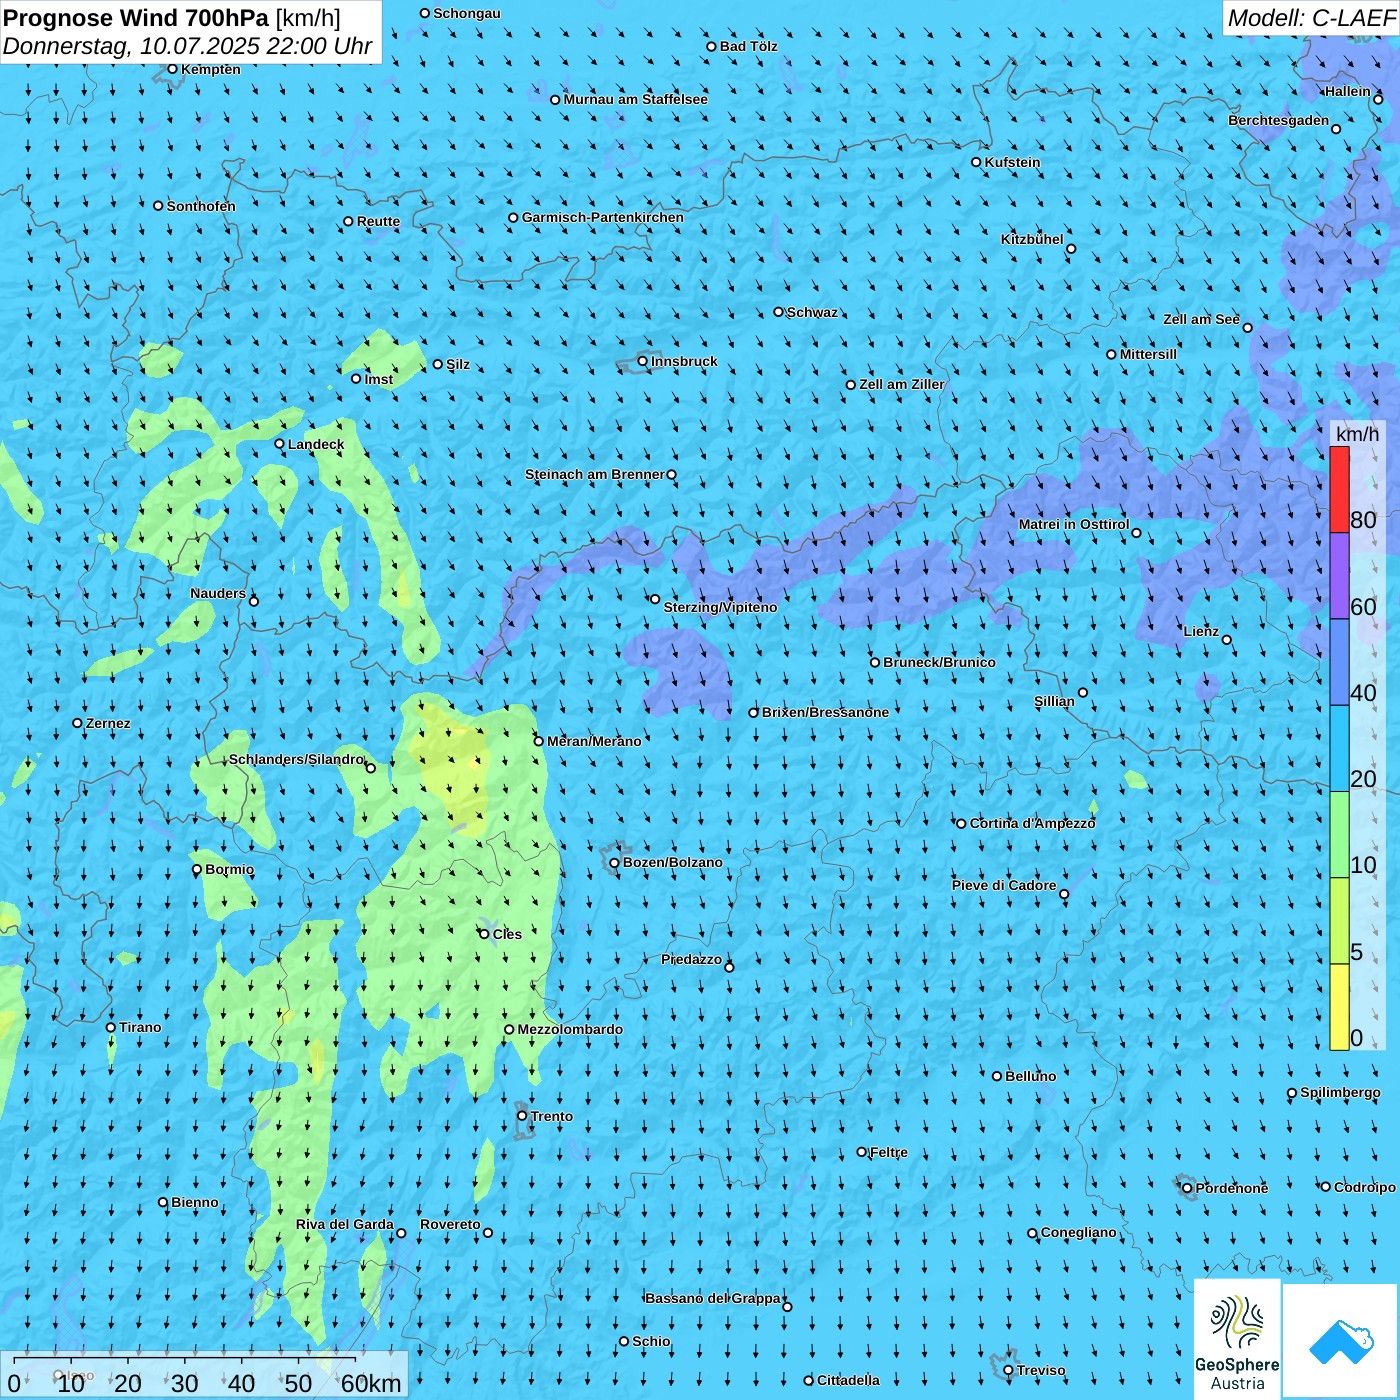Click the Sonthofen label
1400x1400 pixels.
tap(201, 206)
